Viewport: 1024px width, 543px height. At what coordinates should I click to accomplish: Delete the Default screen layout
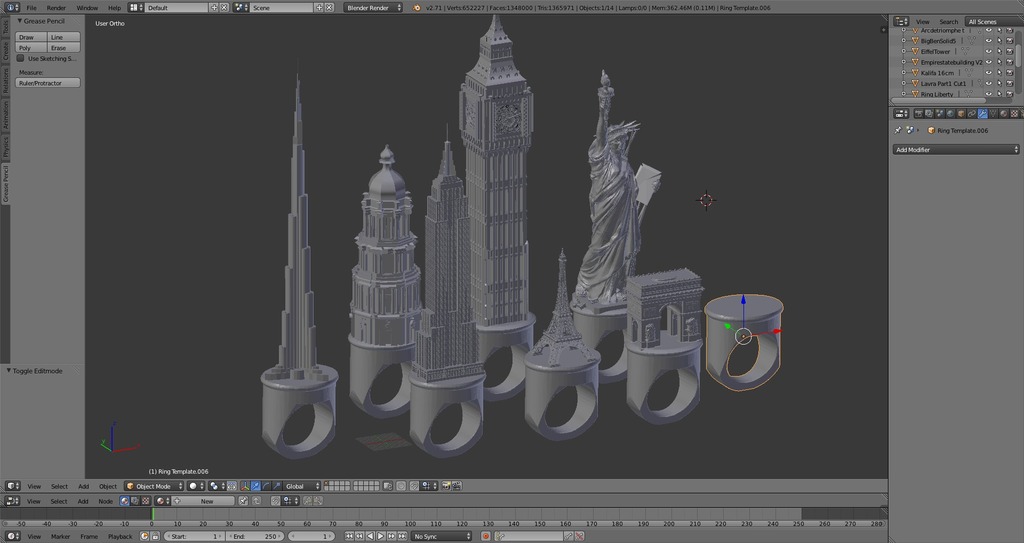coord(224,8)
